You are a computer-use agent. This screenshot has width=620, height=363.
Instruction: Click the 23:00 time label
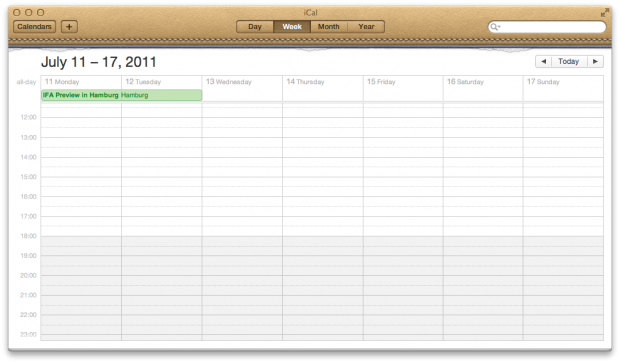tap(28, 335)
